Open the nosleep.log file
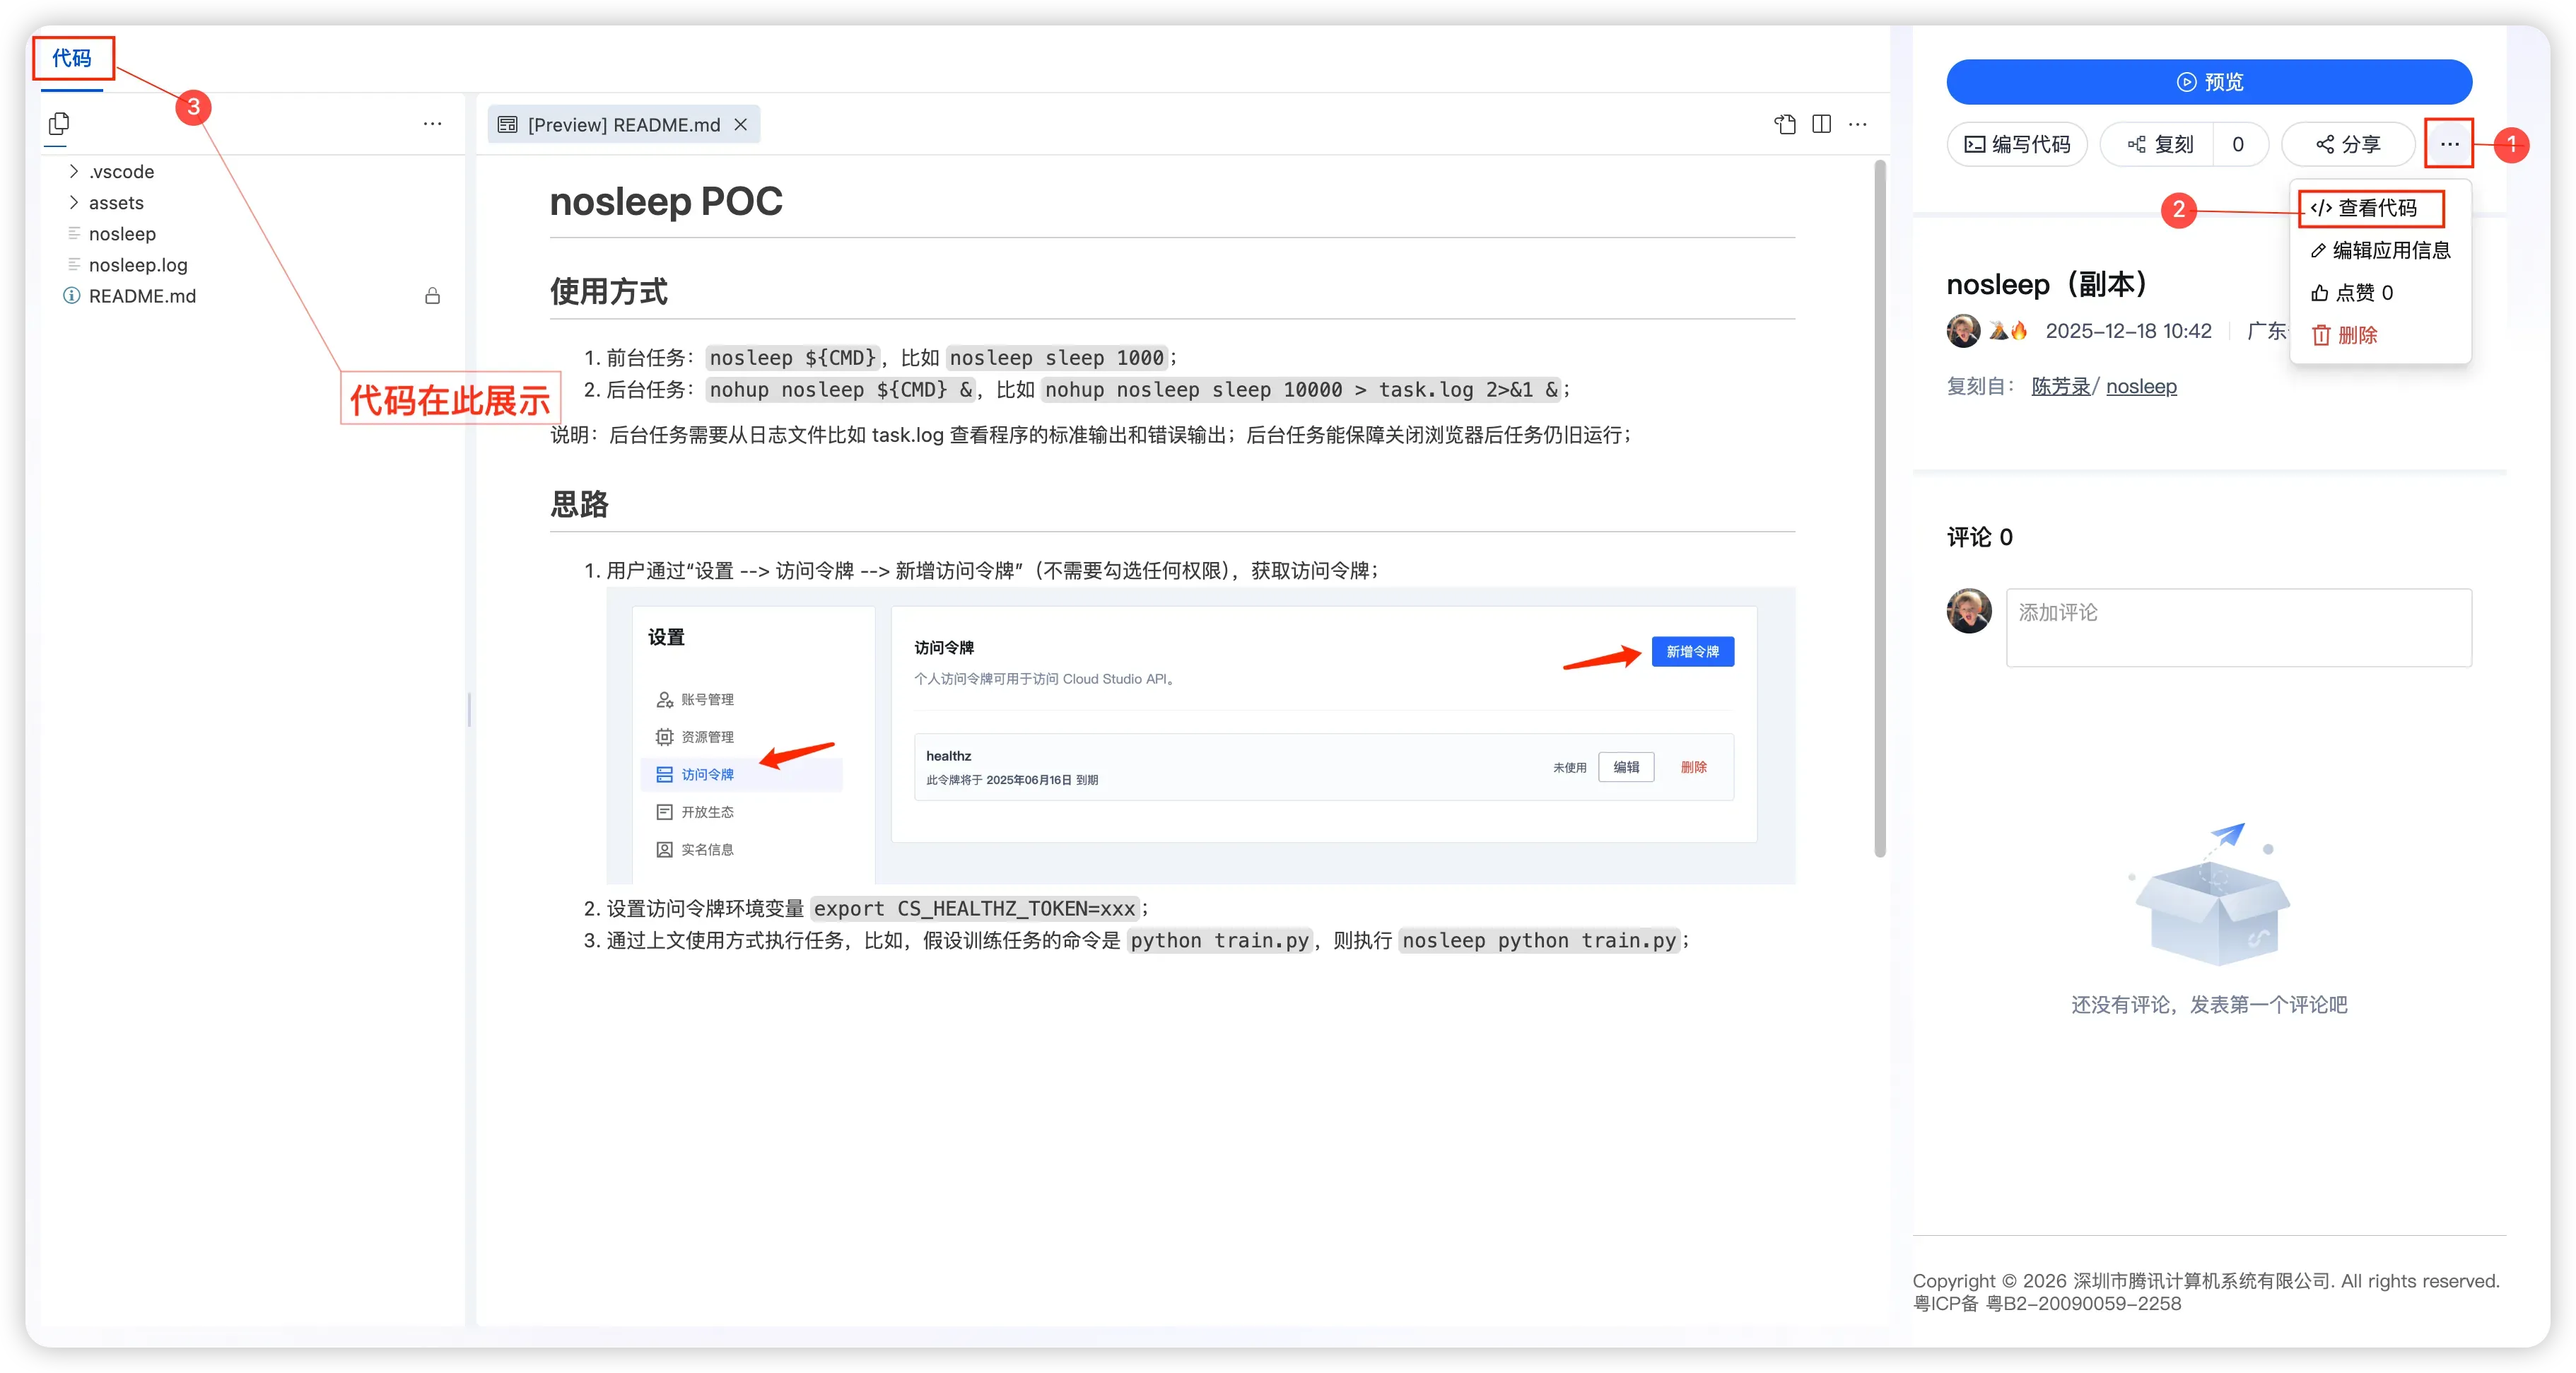Screen dimensions: 2576x1373 138,265
